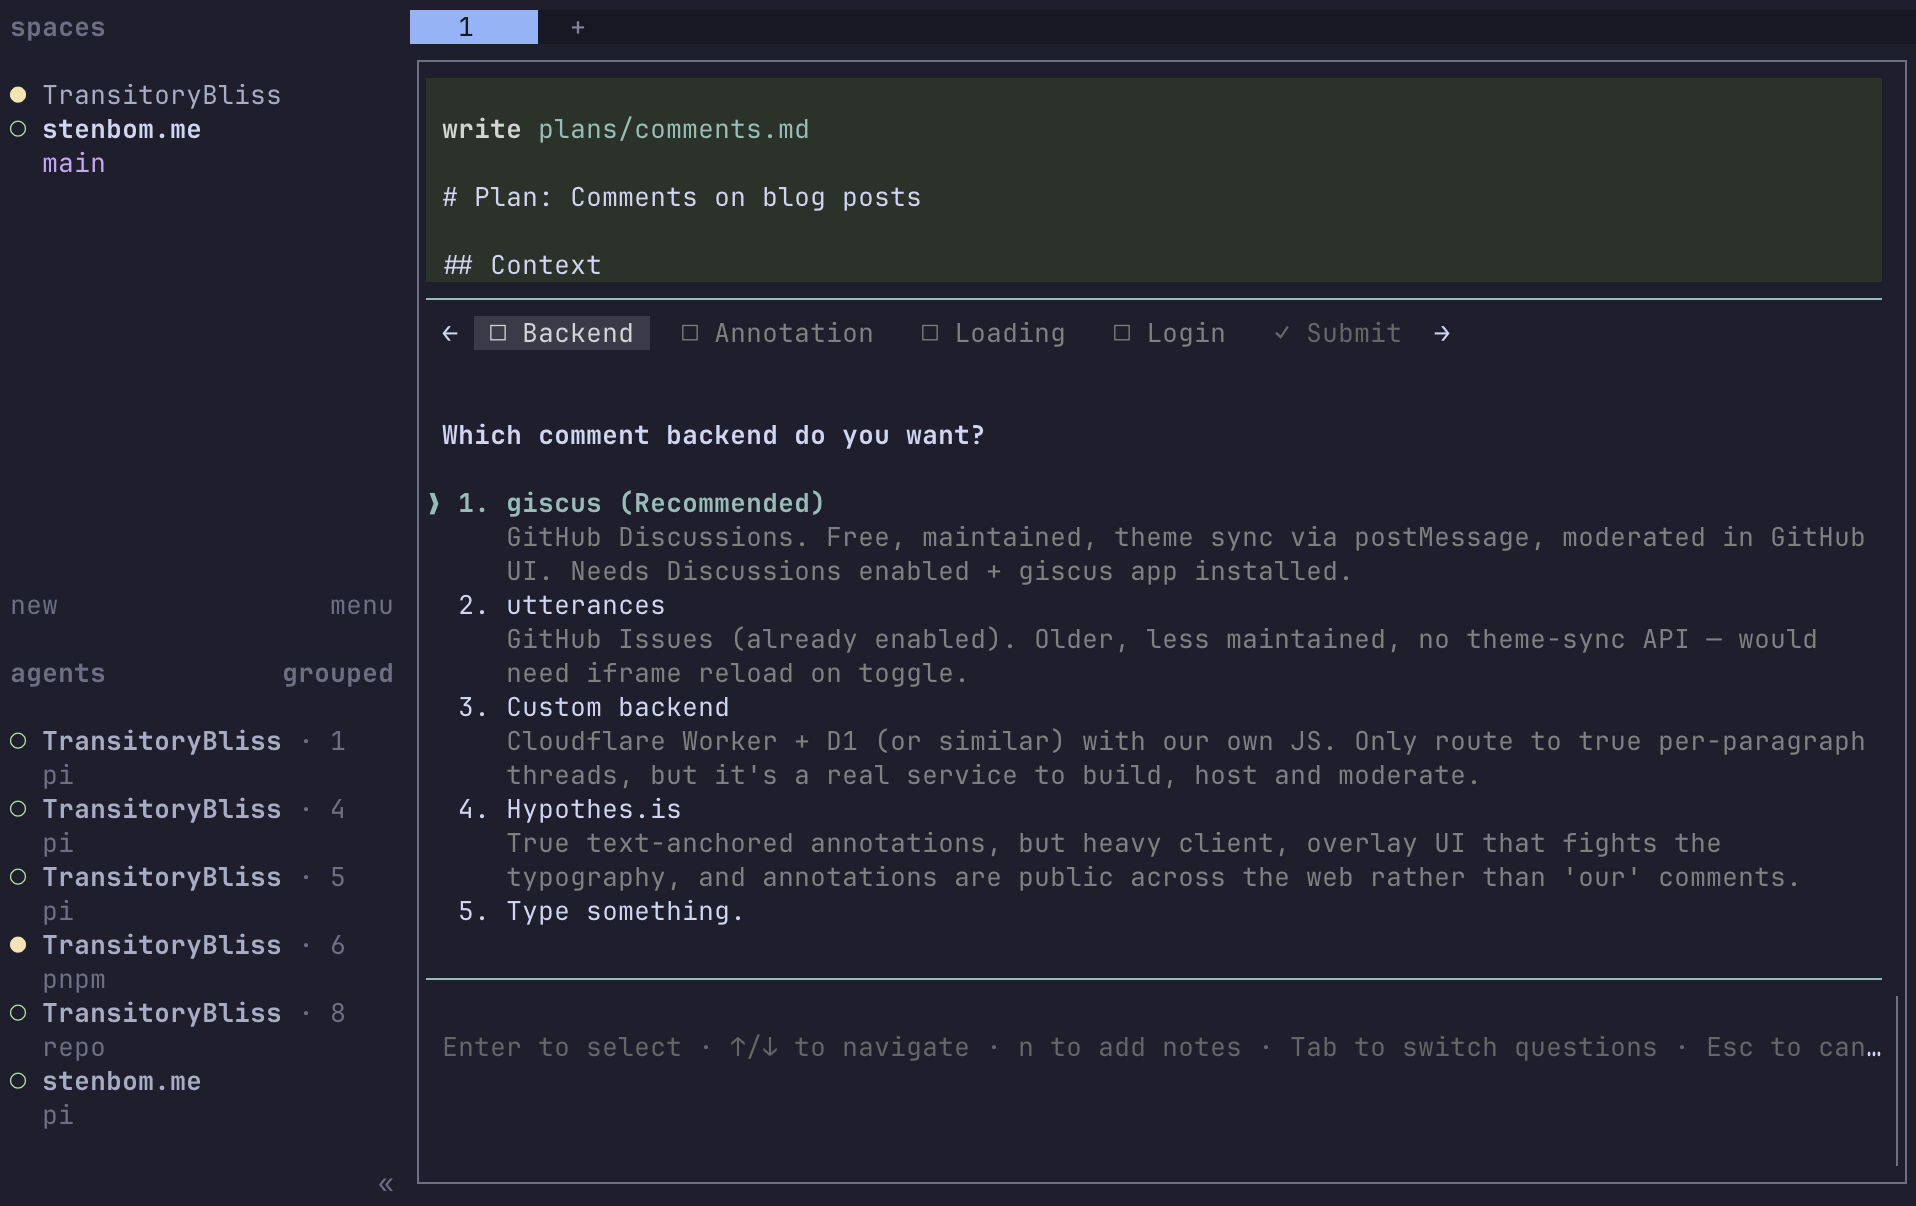1916x1206 pixels.
Task: Switch to the Loading question tab
Action: click(994, 334)
